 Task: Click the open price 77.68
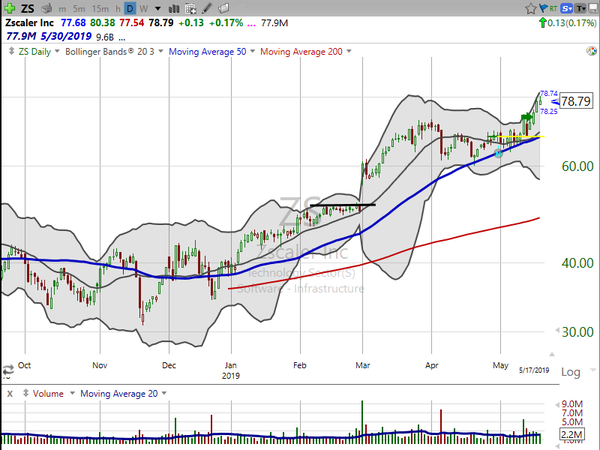pyautogui.click(x=73, y=23)
